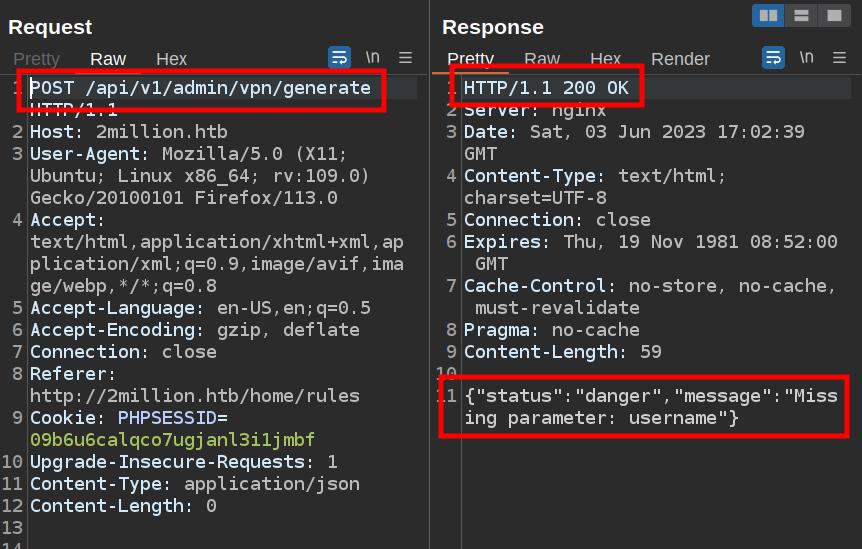
Task: Open the Request panel hamburger menu
Action: [x=405, y=58]
